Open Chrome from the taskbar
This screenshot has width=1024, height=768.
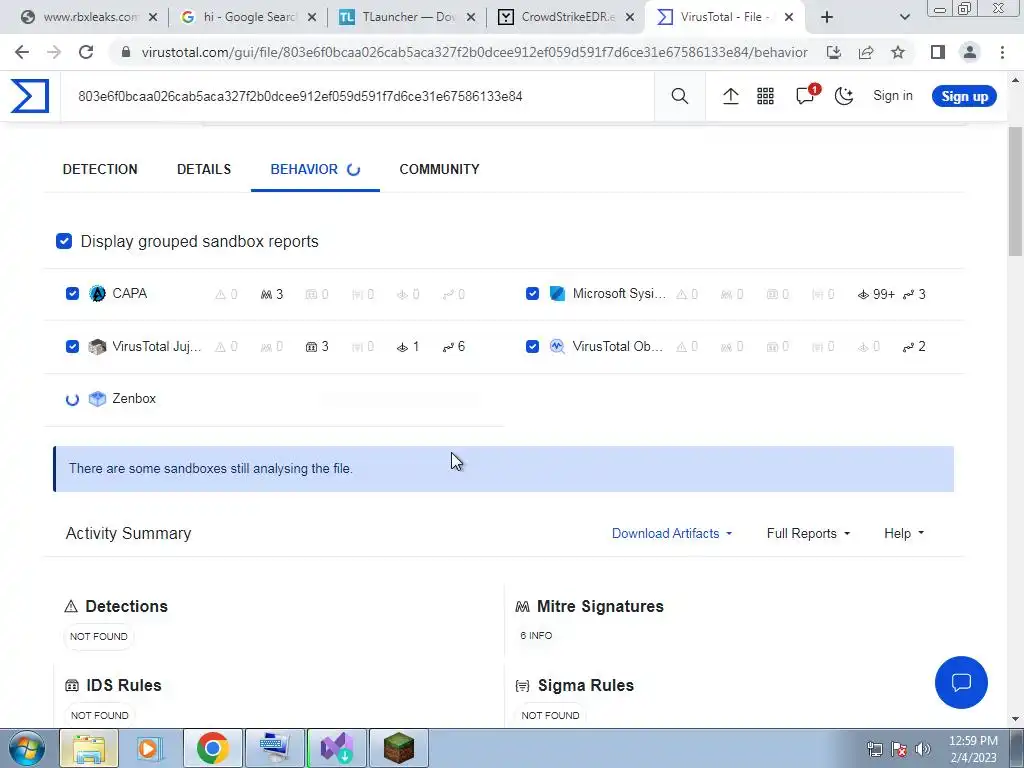[212, 748]
